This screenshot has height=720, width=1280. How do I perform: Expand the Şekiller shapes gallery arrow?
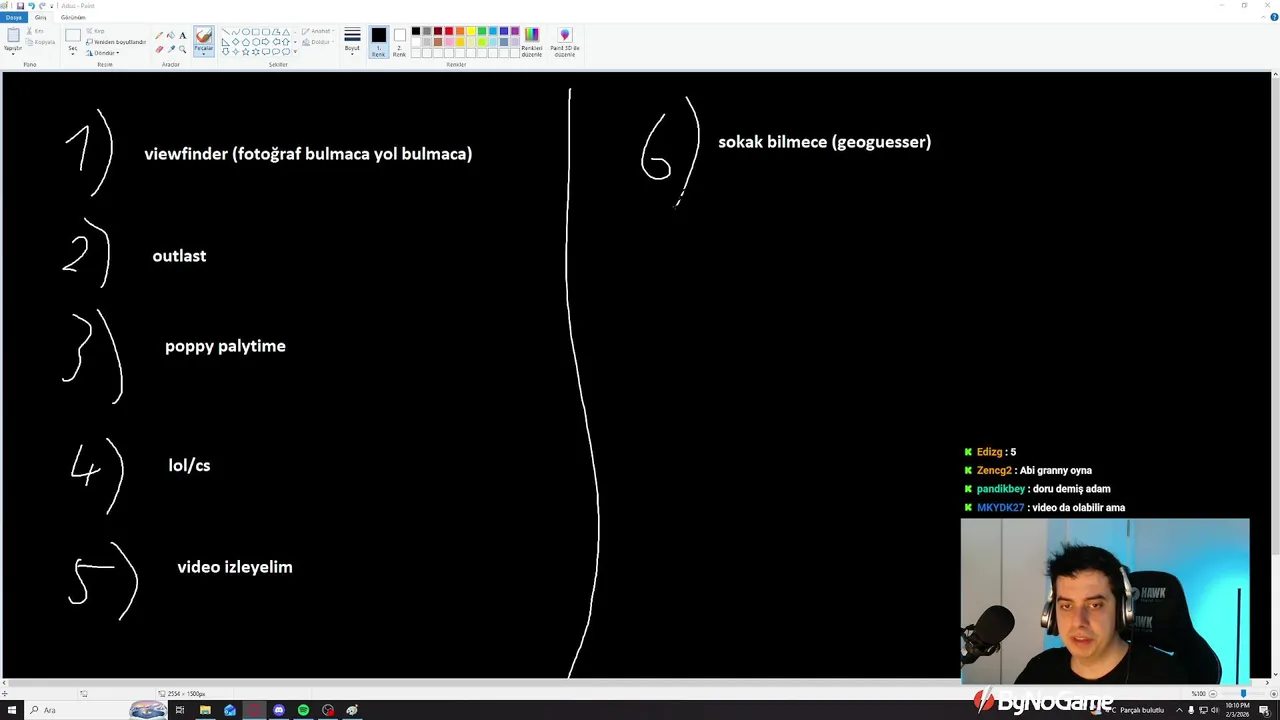294,51
